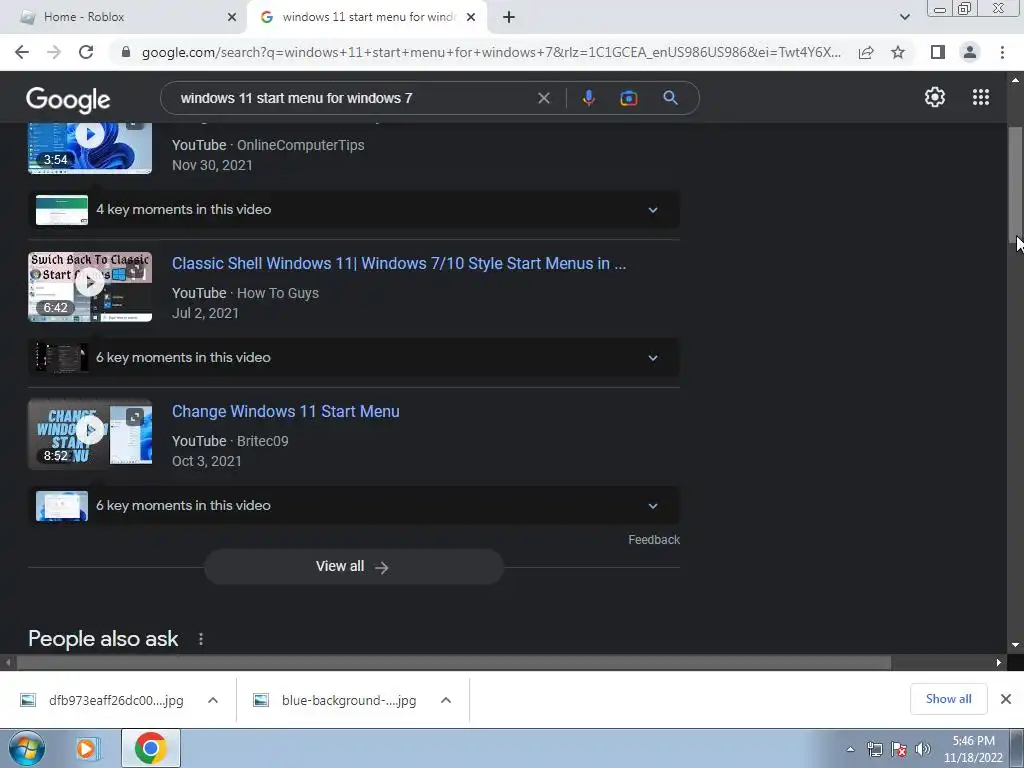Open People also ask options menu

click(x=200, y=639)
